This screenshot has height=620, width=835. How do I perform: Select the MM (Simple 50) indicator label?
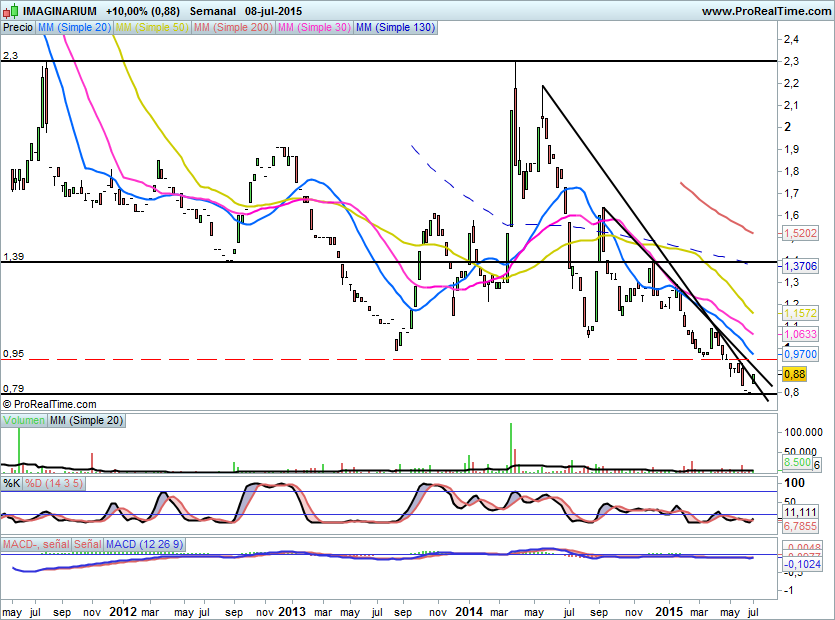point(152,27)
